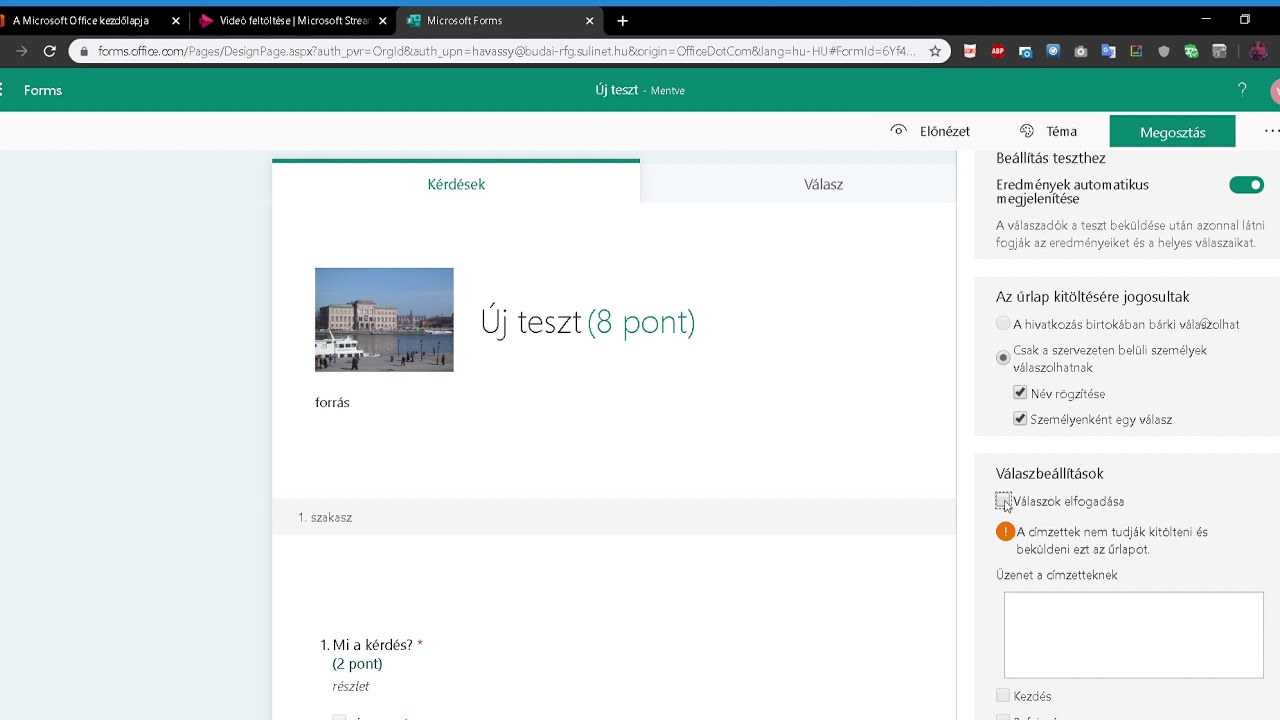Enable the Kezdés start date checkbox
This screenshot has height=720, width=1280.
click(x=1003, y=695)
